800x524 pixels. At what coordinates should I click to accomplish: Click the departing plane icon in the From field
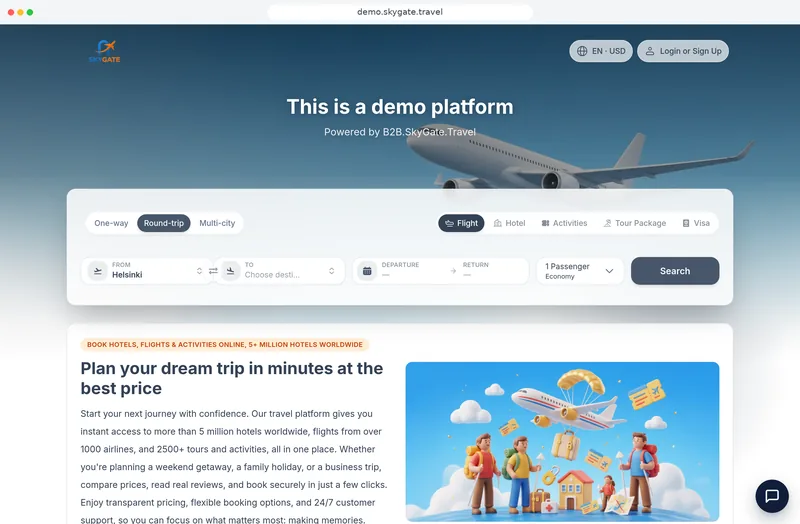(x=97, y=271)
